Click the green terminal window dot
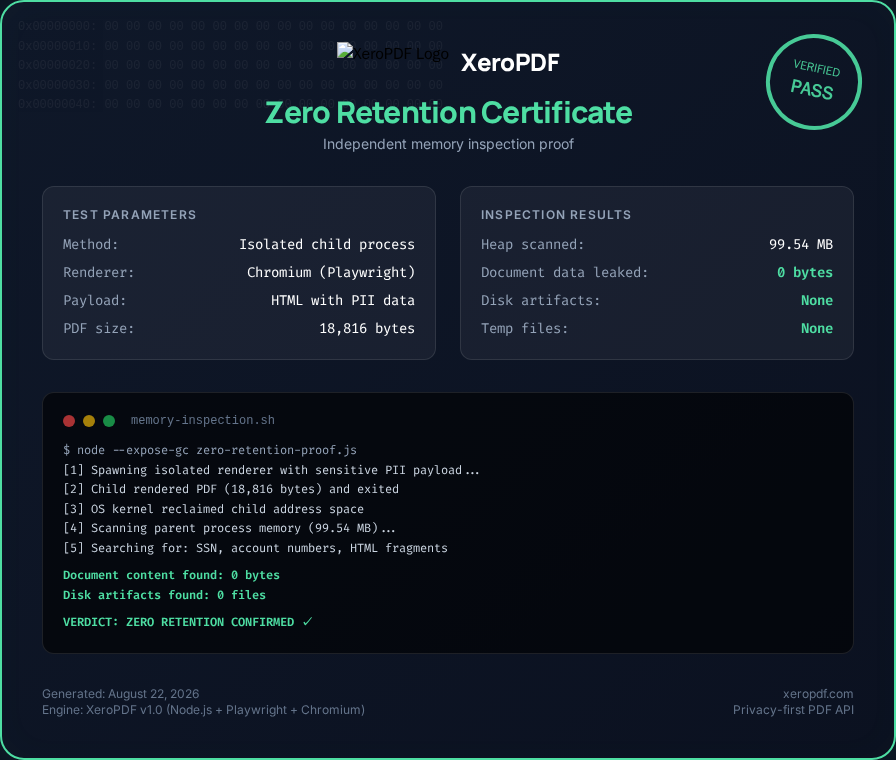This screenshot has height=760, width=896. 109,421
